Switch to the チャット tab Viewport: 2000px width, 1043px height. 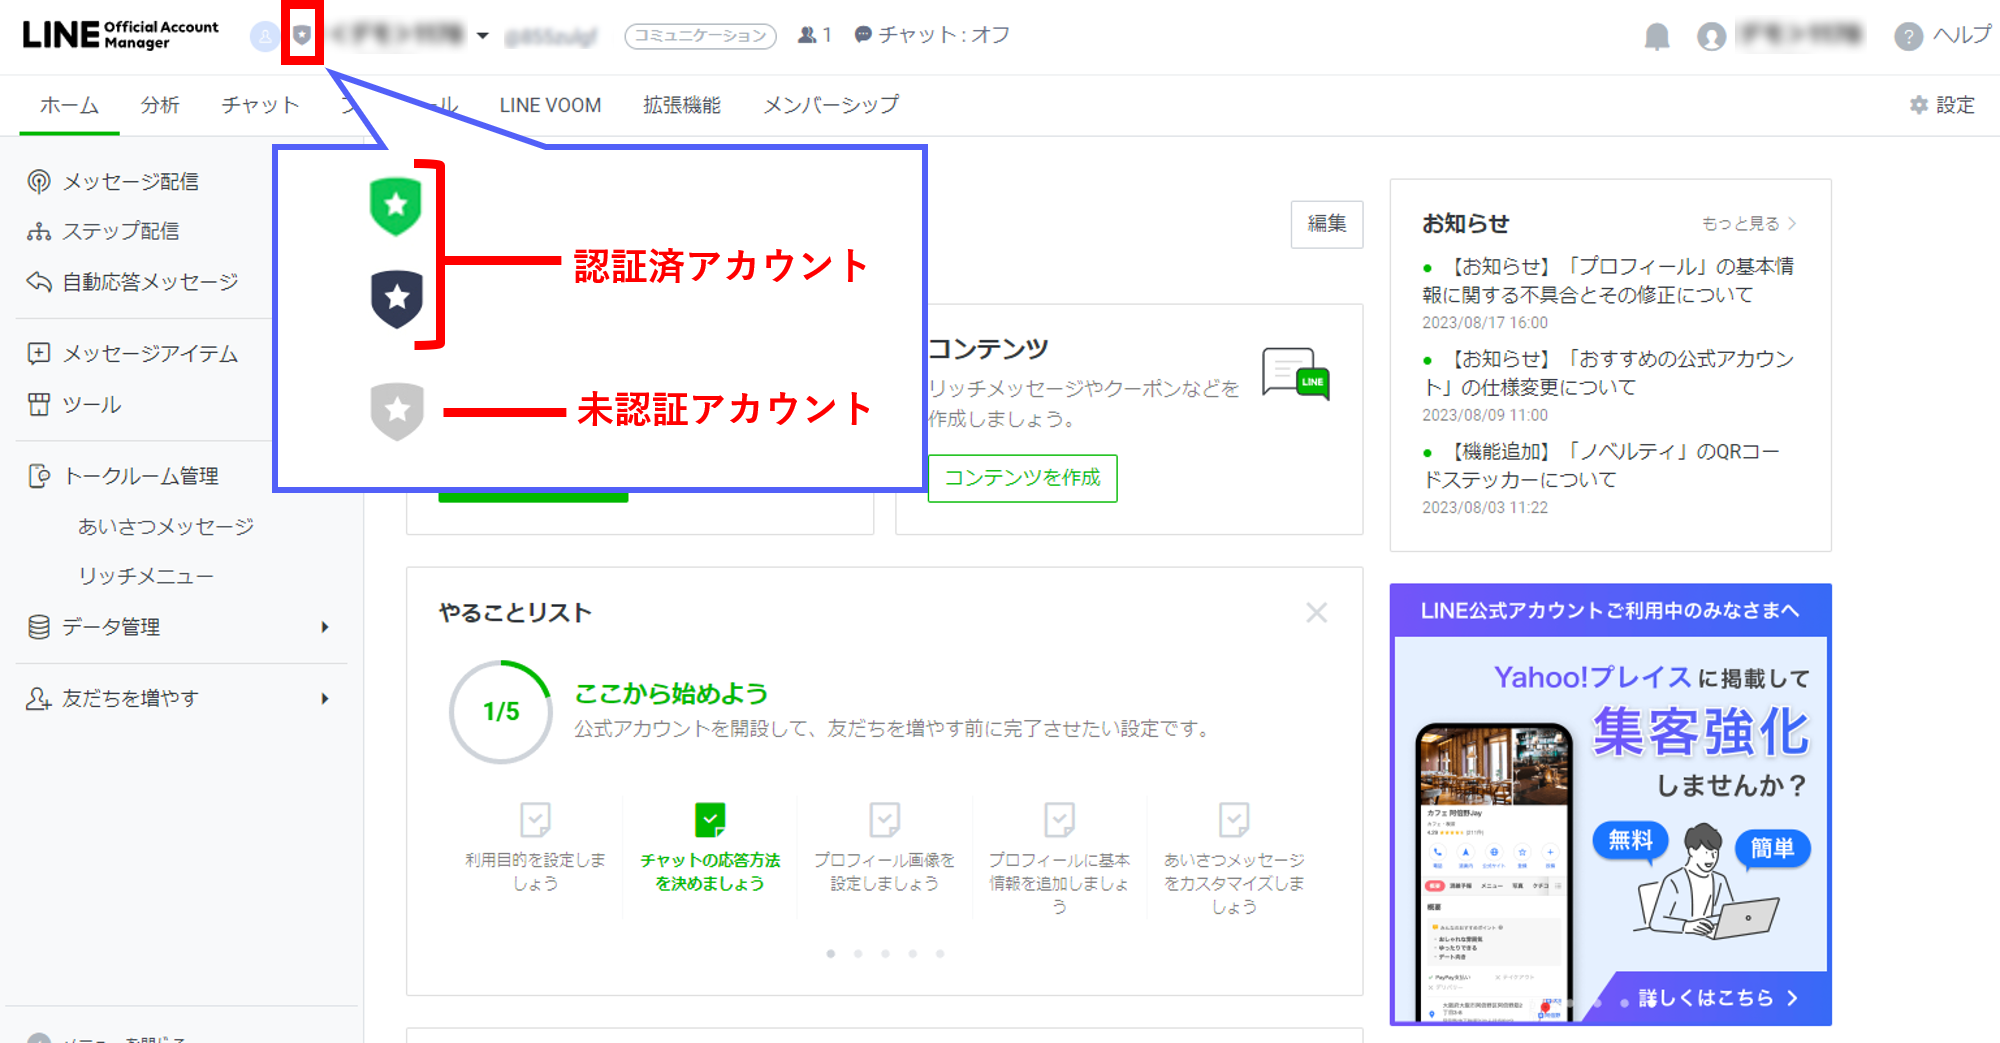pyautogui.click(x=260, y=105)
